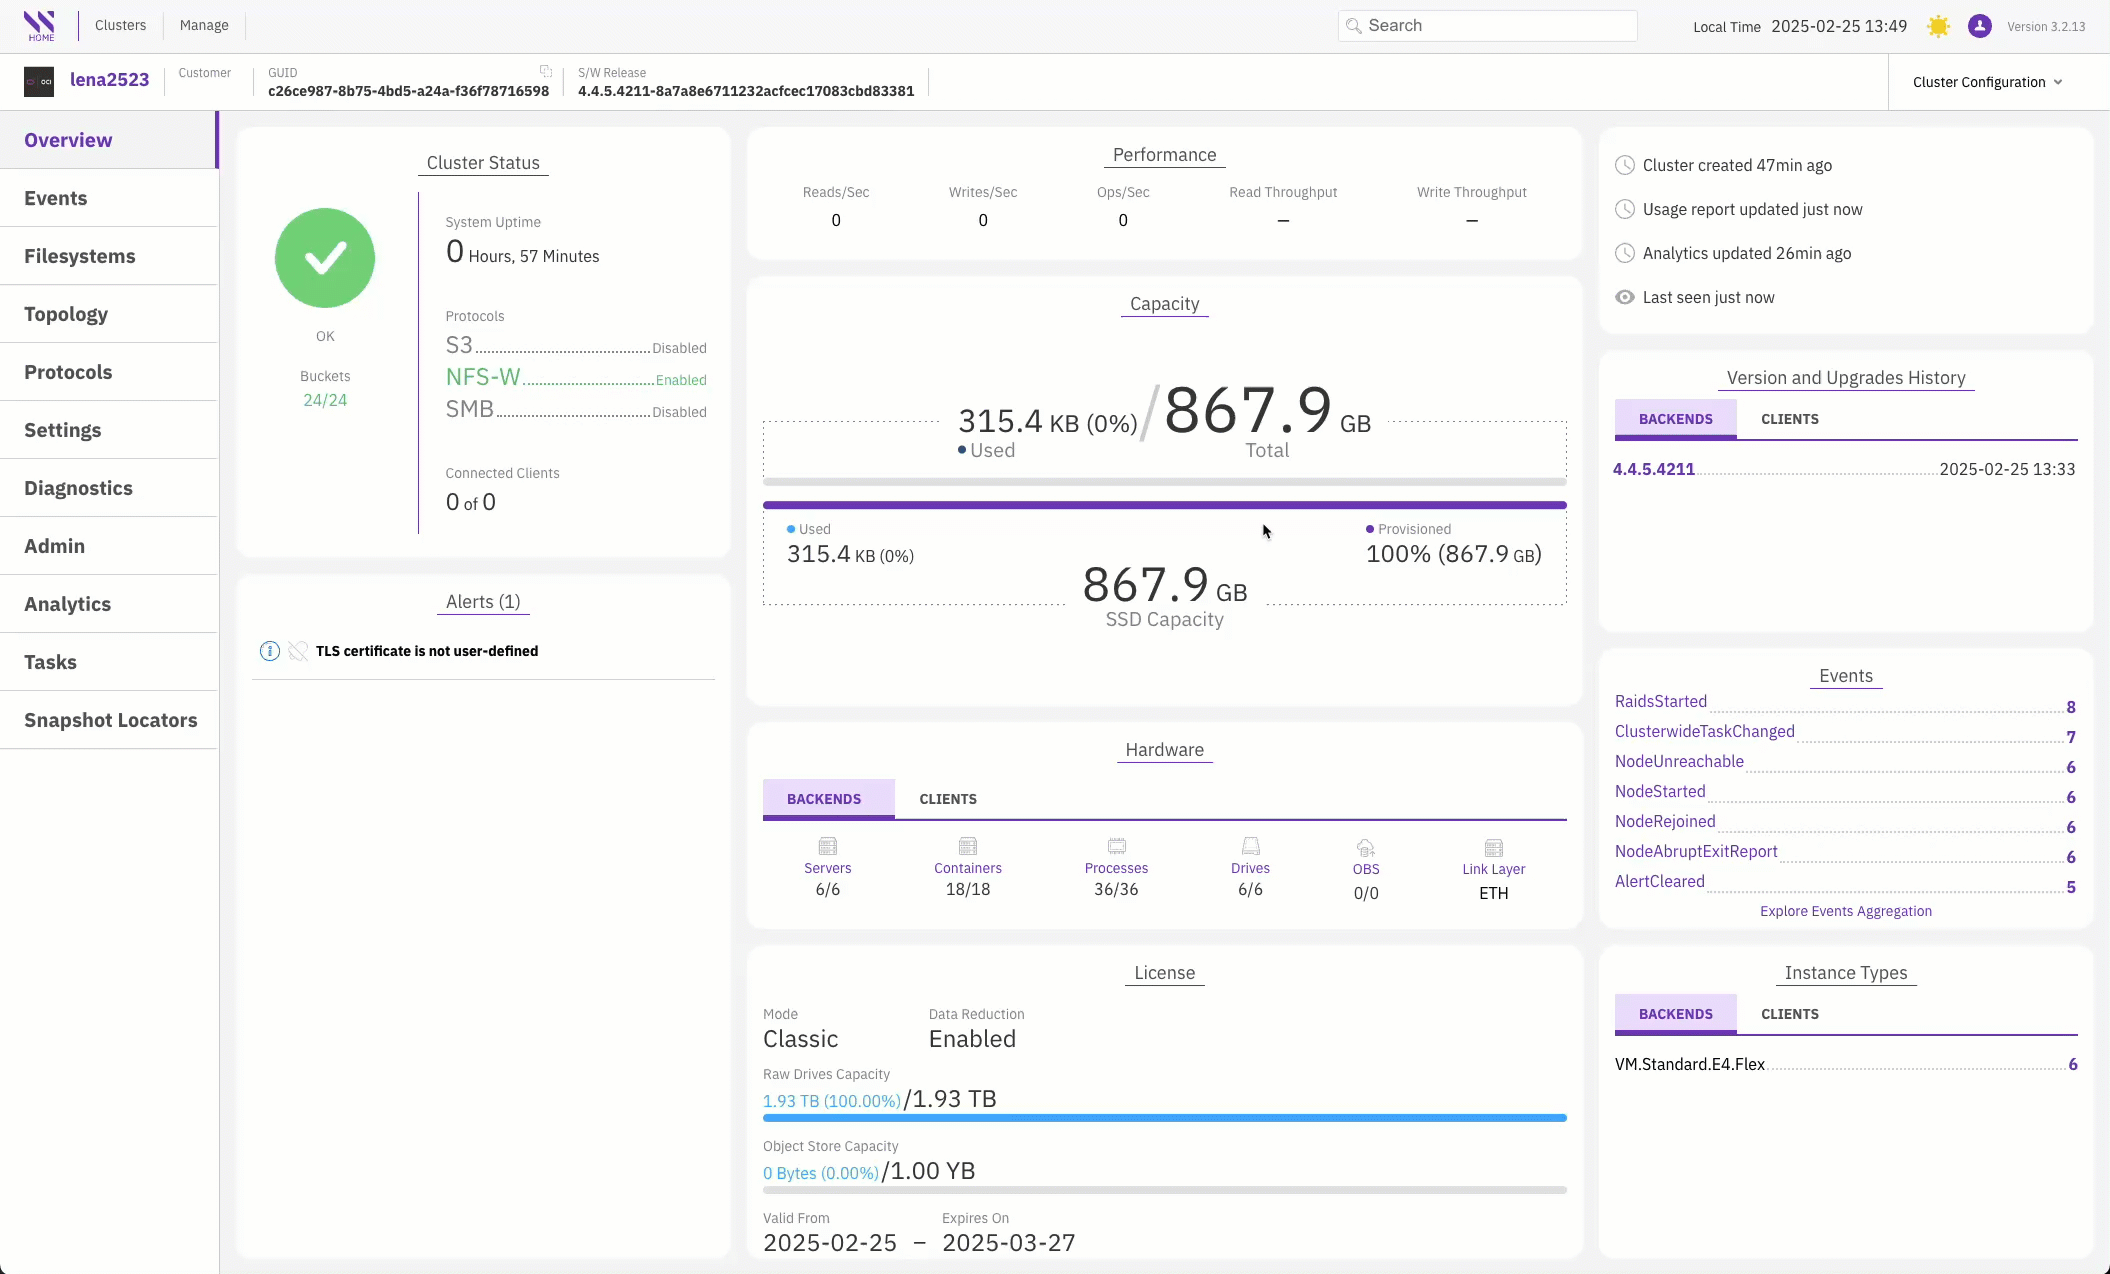Toggle the sun light/dark theme icon
This screenshot has height=1274, width=2110.
coord(1938,26)
